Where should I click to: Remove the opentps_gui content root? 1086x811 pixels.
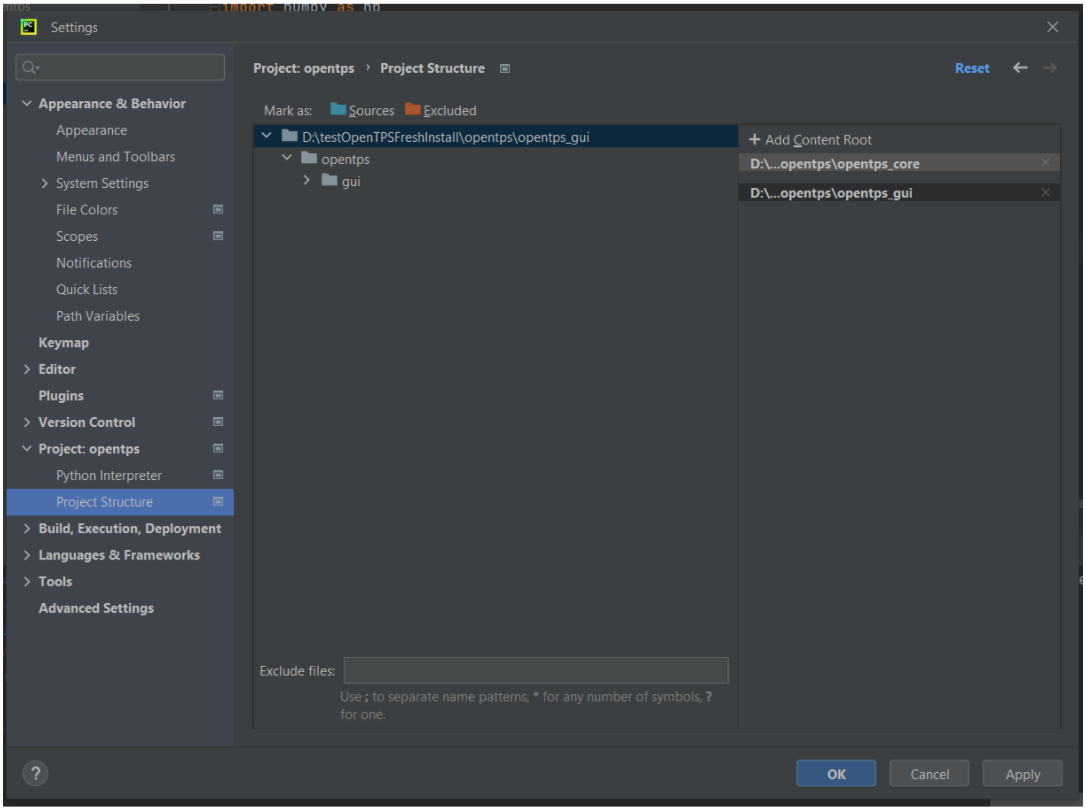[x=1045, y=193]
